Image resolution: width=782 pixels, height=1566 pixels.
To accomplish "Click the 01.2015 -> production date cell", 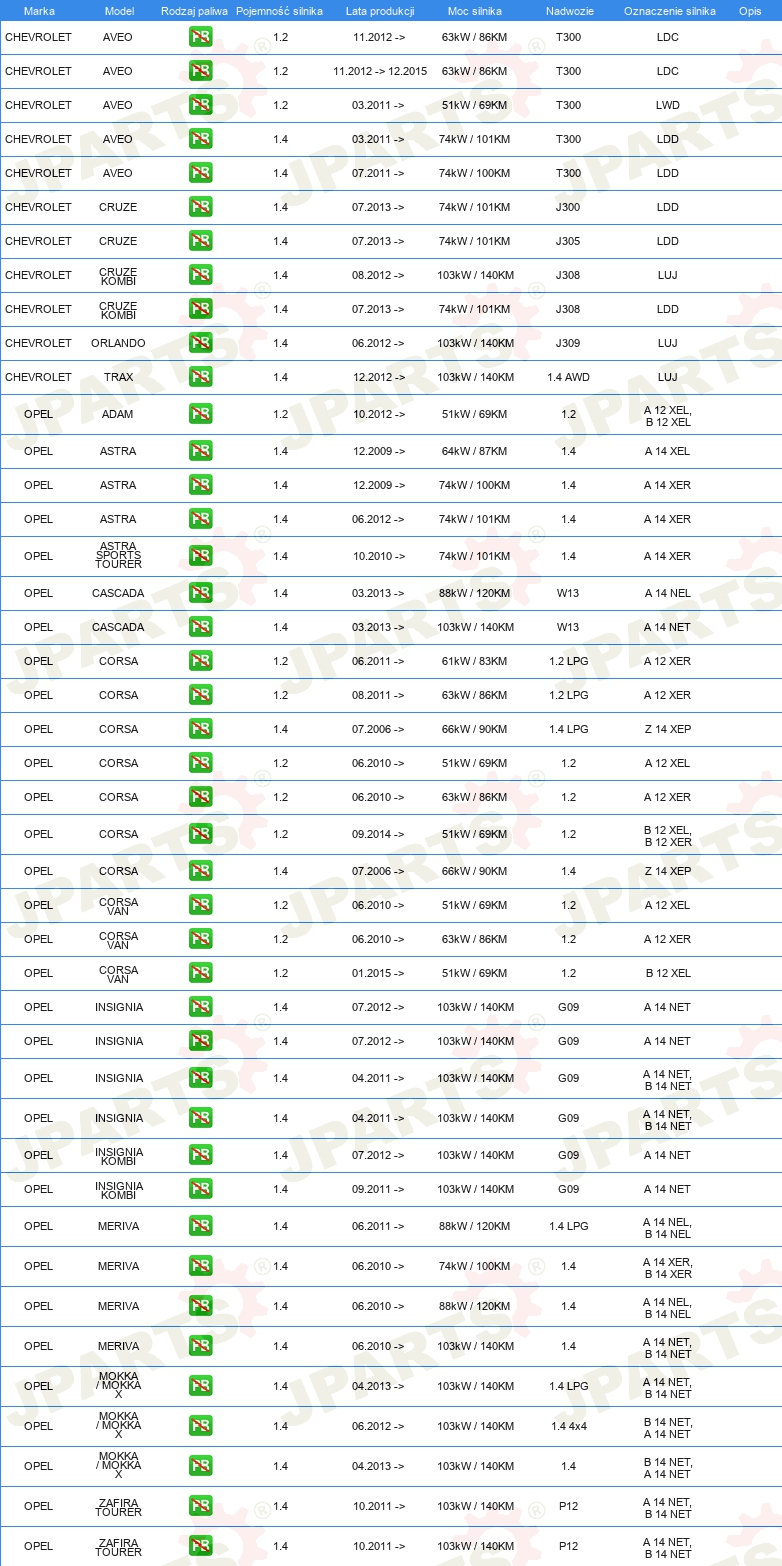I will click(379, 973).
